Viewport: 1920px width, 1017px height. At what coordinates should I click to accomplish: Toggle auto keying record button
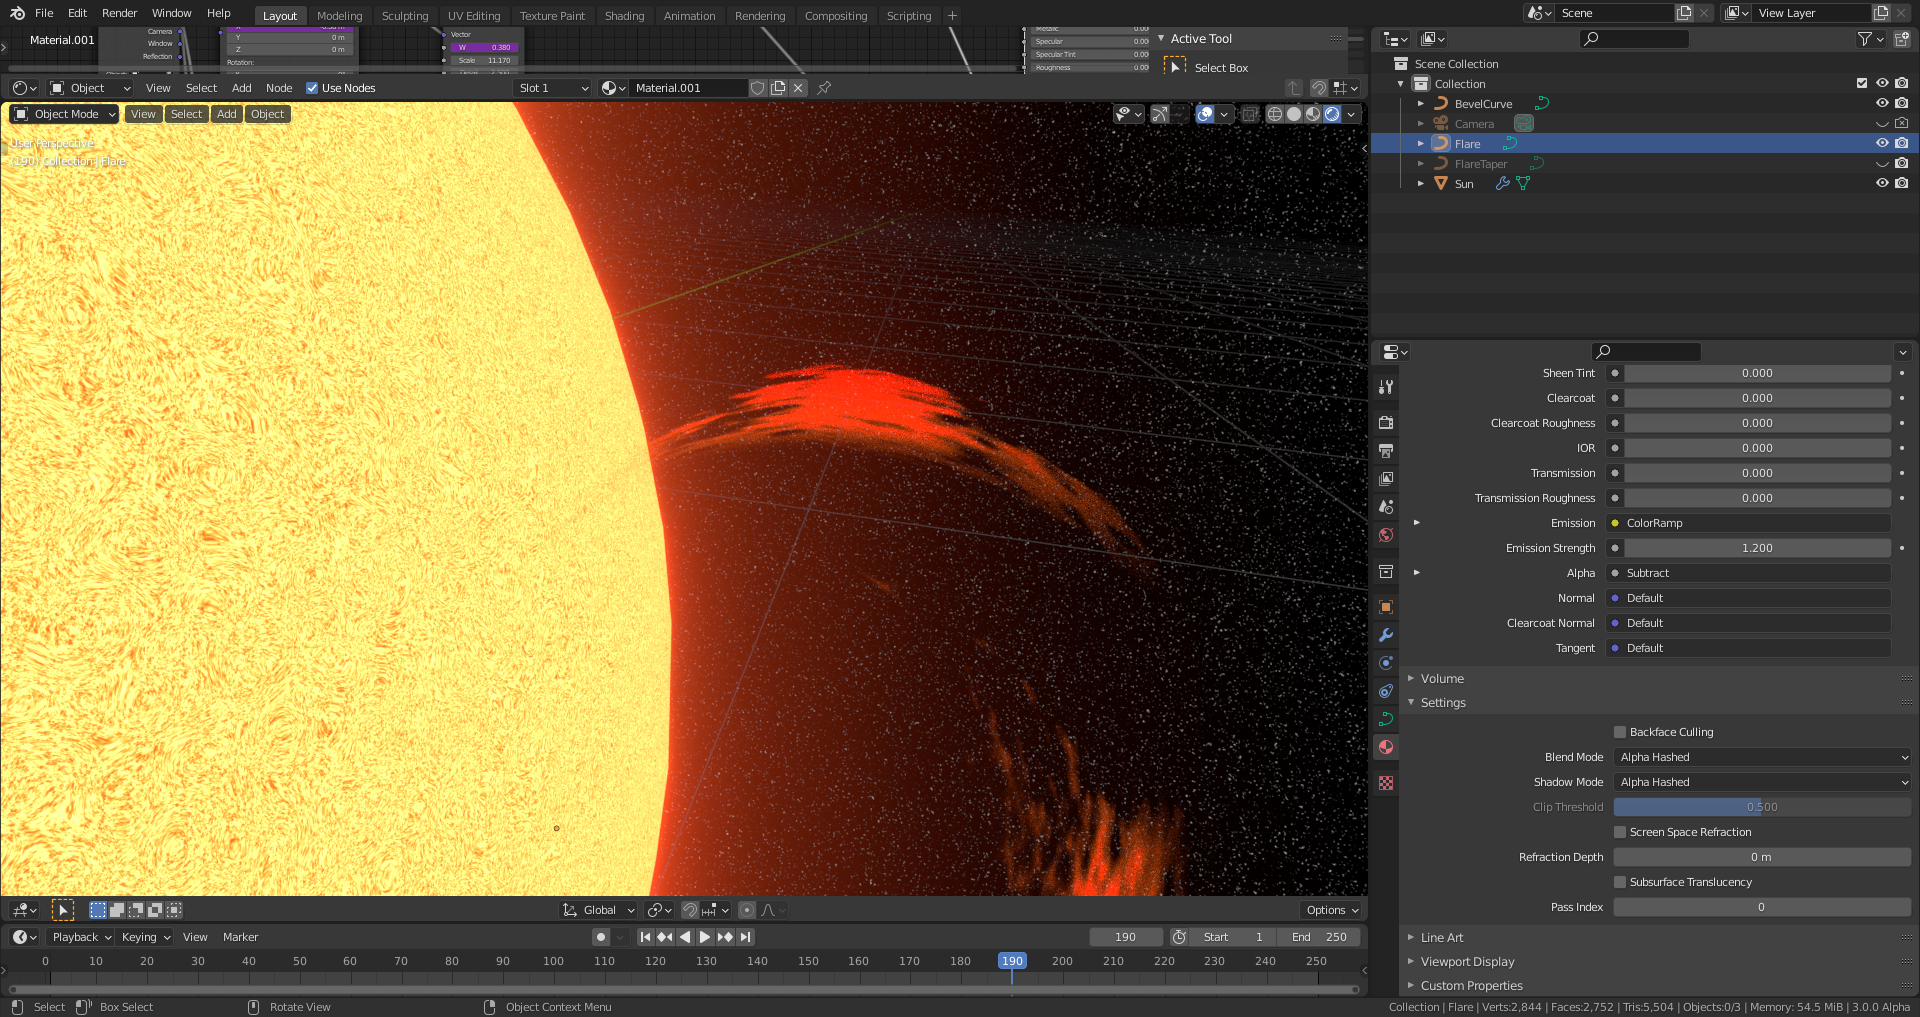click(x=601, y=937)
